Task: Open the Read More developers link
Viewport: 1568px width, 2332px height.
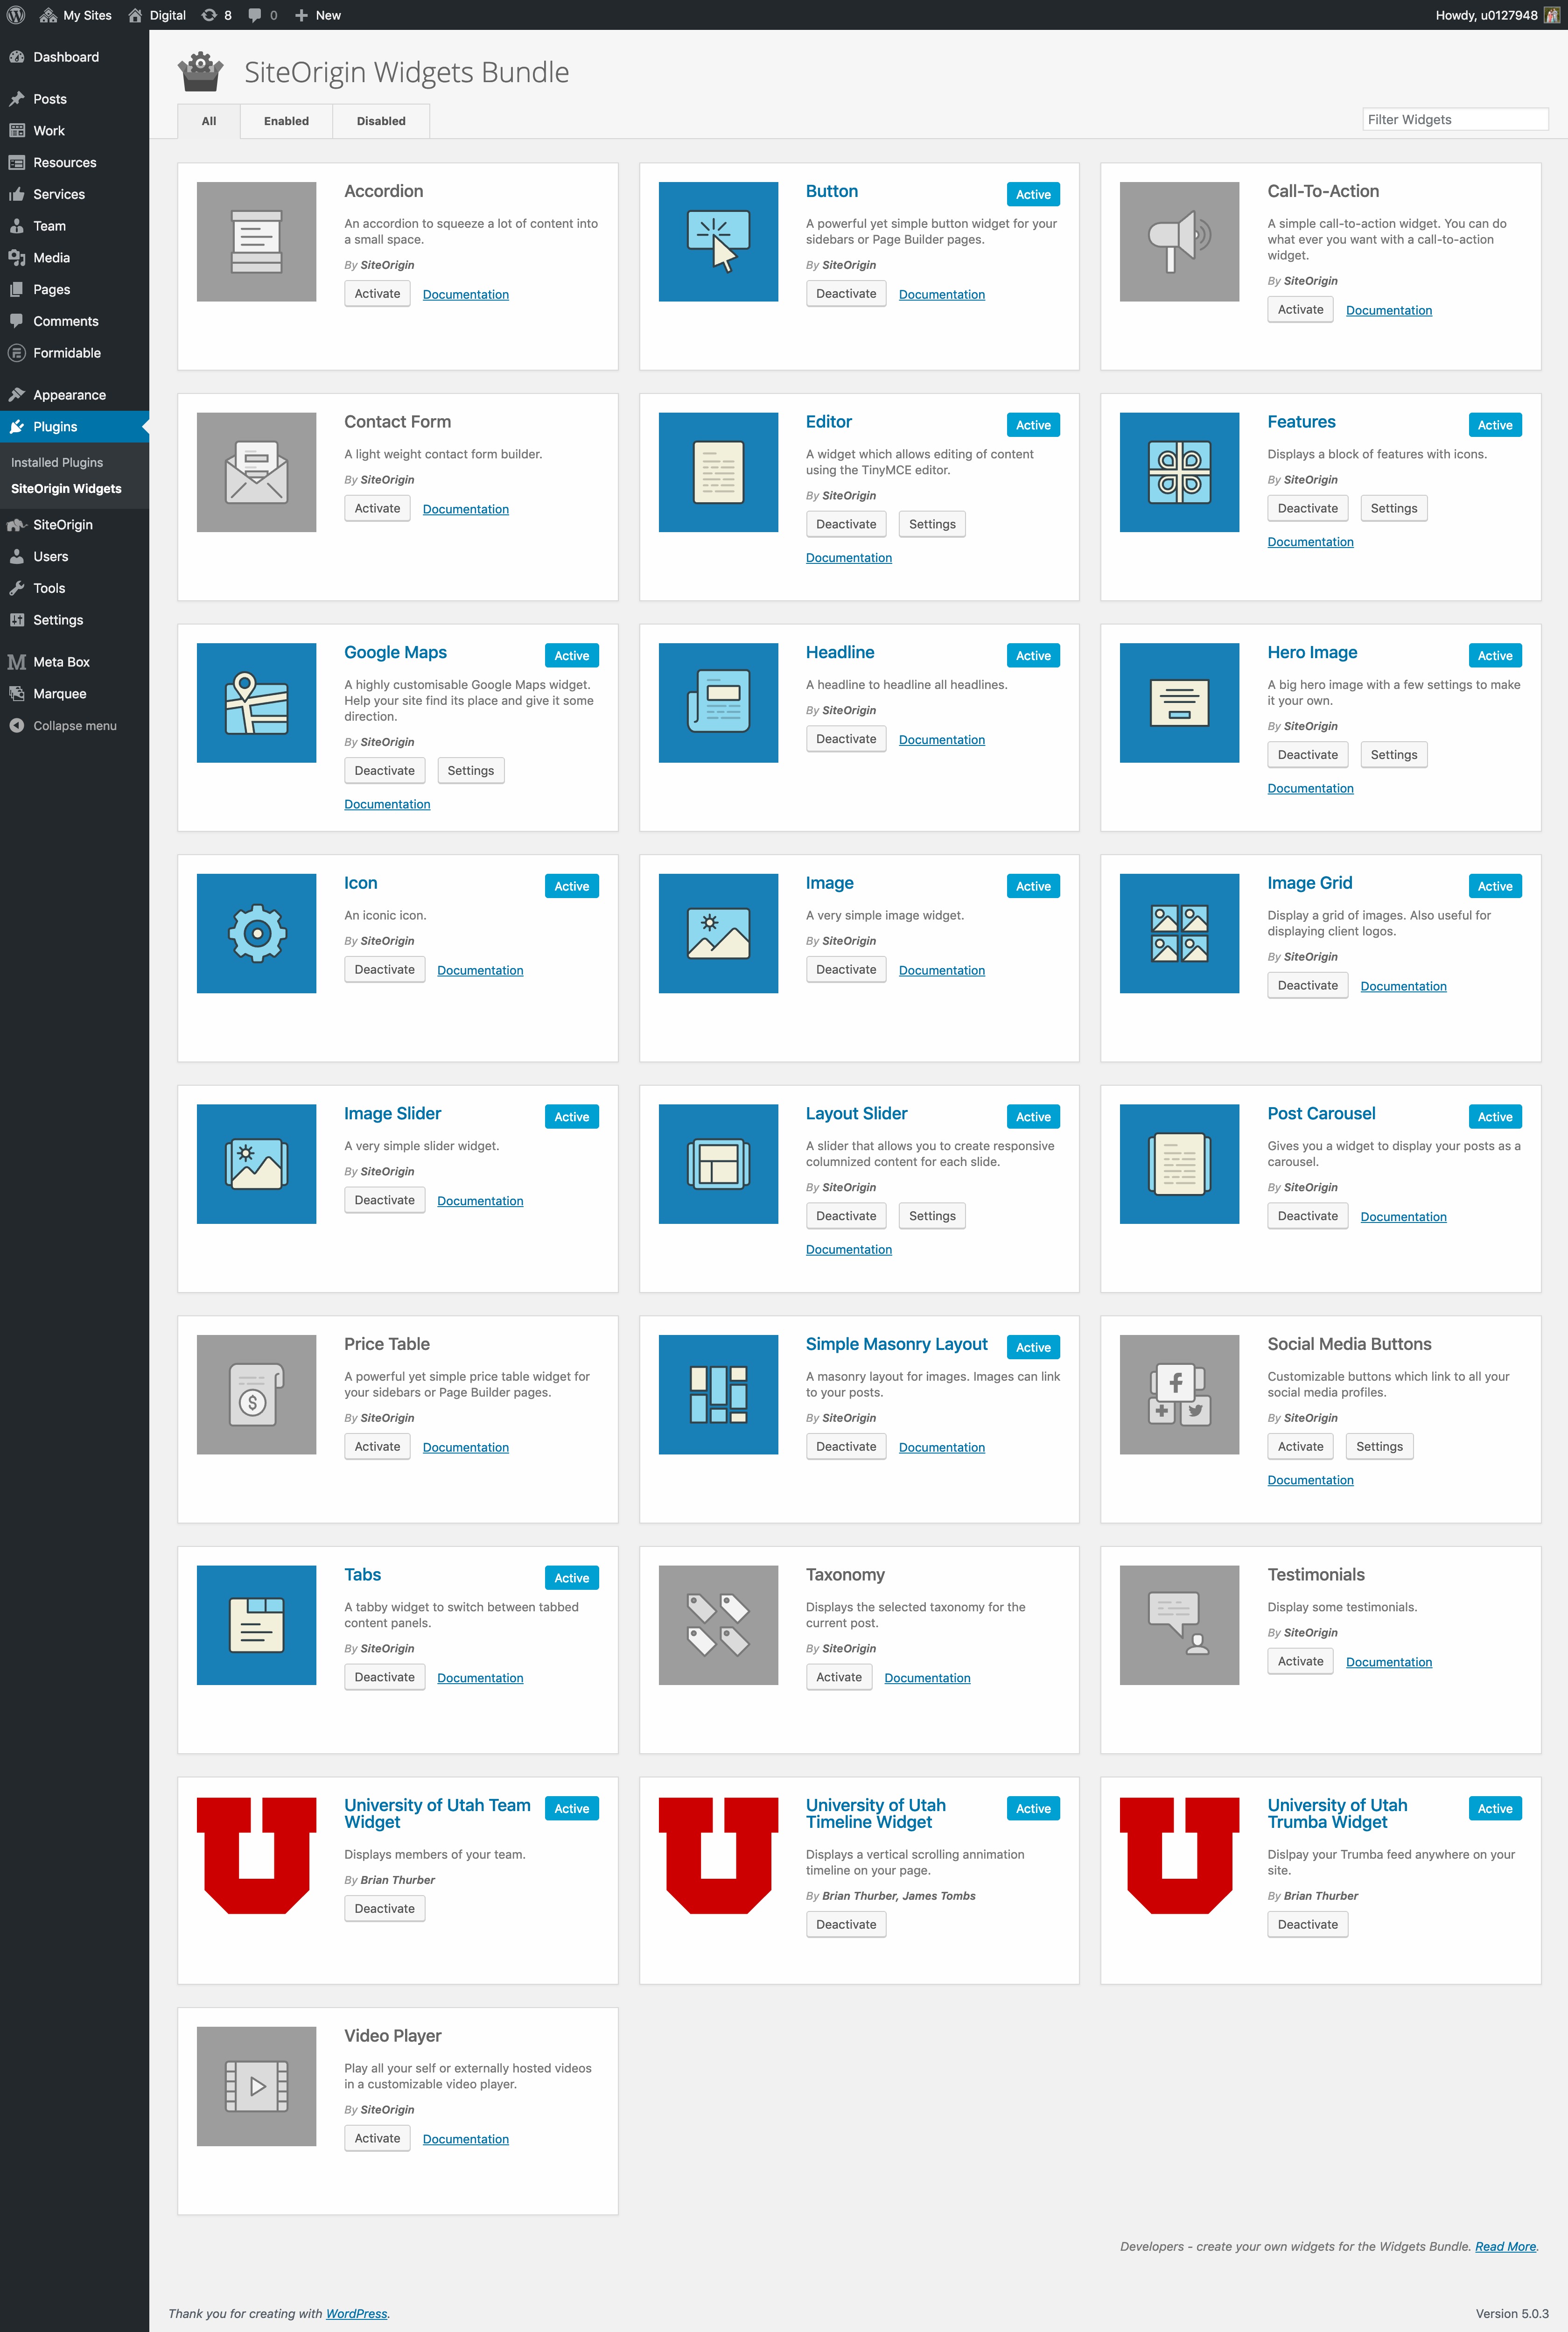Action: pos(1505,2246)
